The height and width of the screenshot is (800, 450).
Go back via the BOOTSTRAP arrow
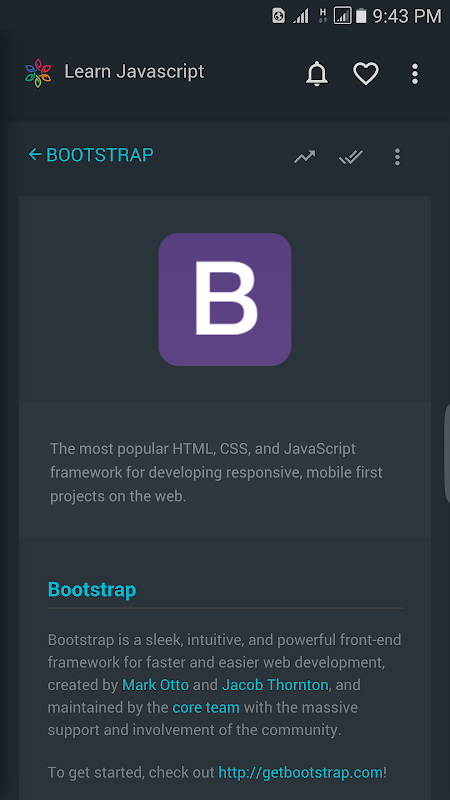click(x=91, y=155)
